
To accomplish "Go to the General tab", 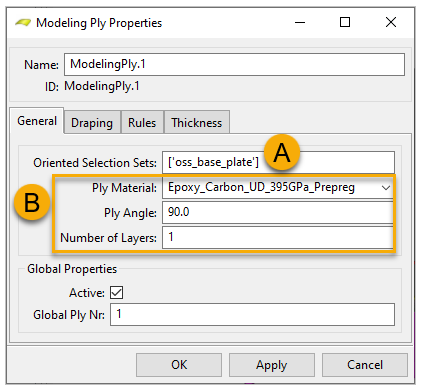I will (x=37, y=121).
